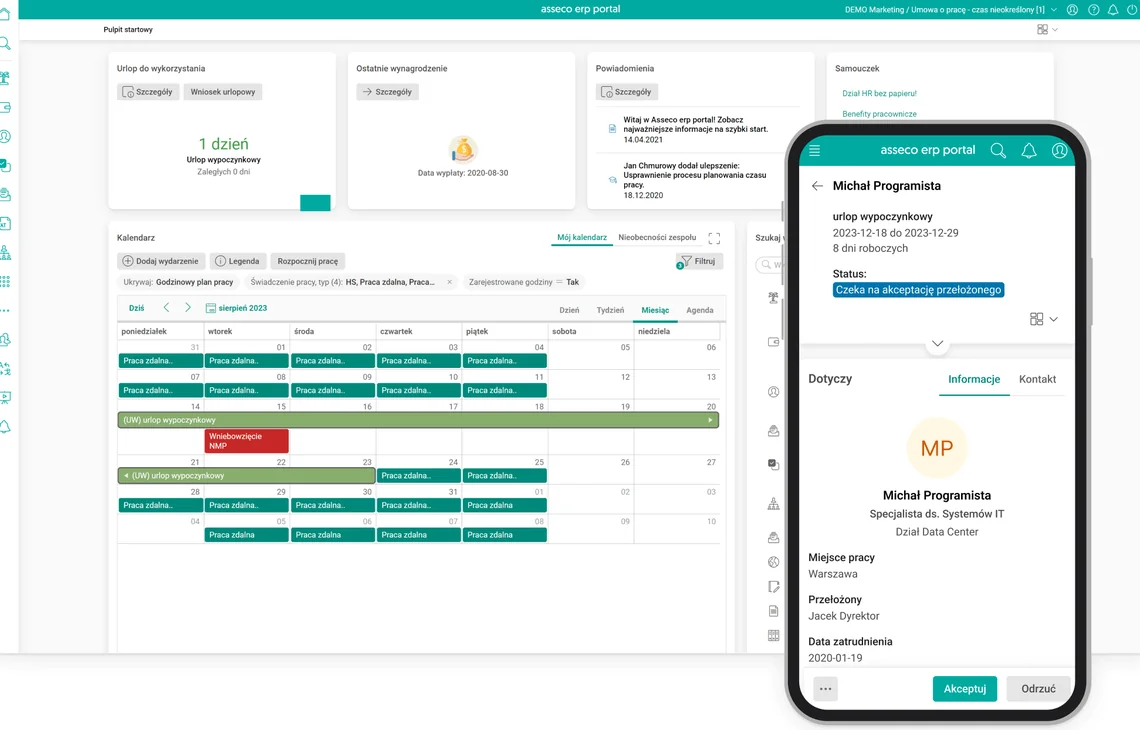Open the hamburger menu on phone
Image resolution: width=1140 pixels, height=730 pixels.
814,151
